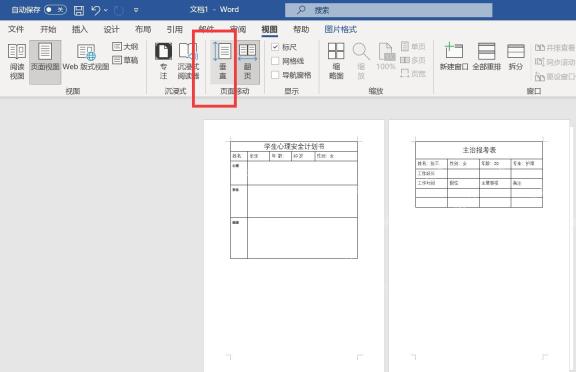576x372 pixels.
Task: Select 垂直 vertical page movement
Action: [223, 61]
